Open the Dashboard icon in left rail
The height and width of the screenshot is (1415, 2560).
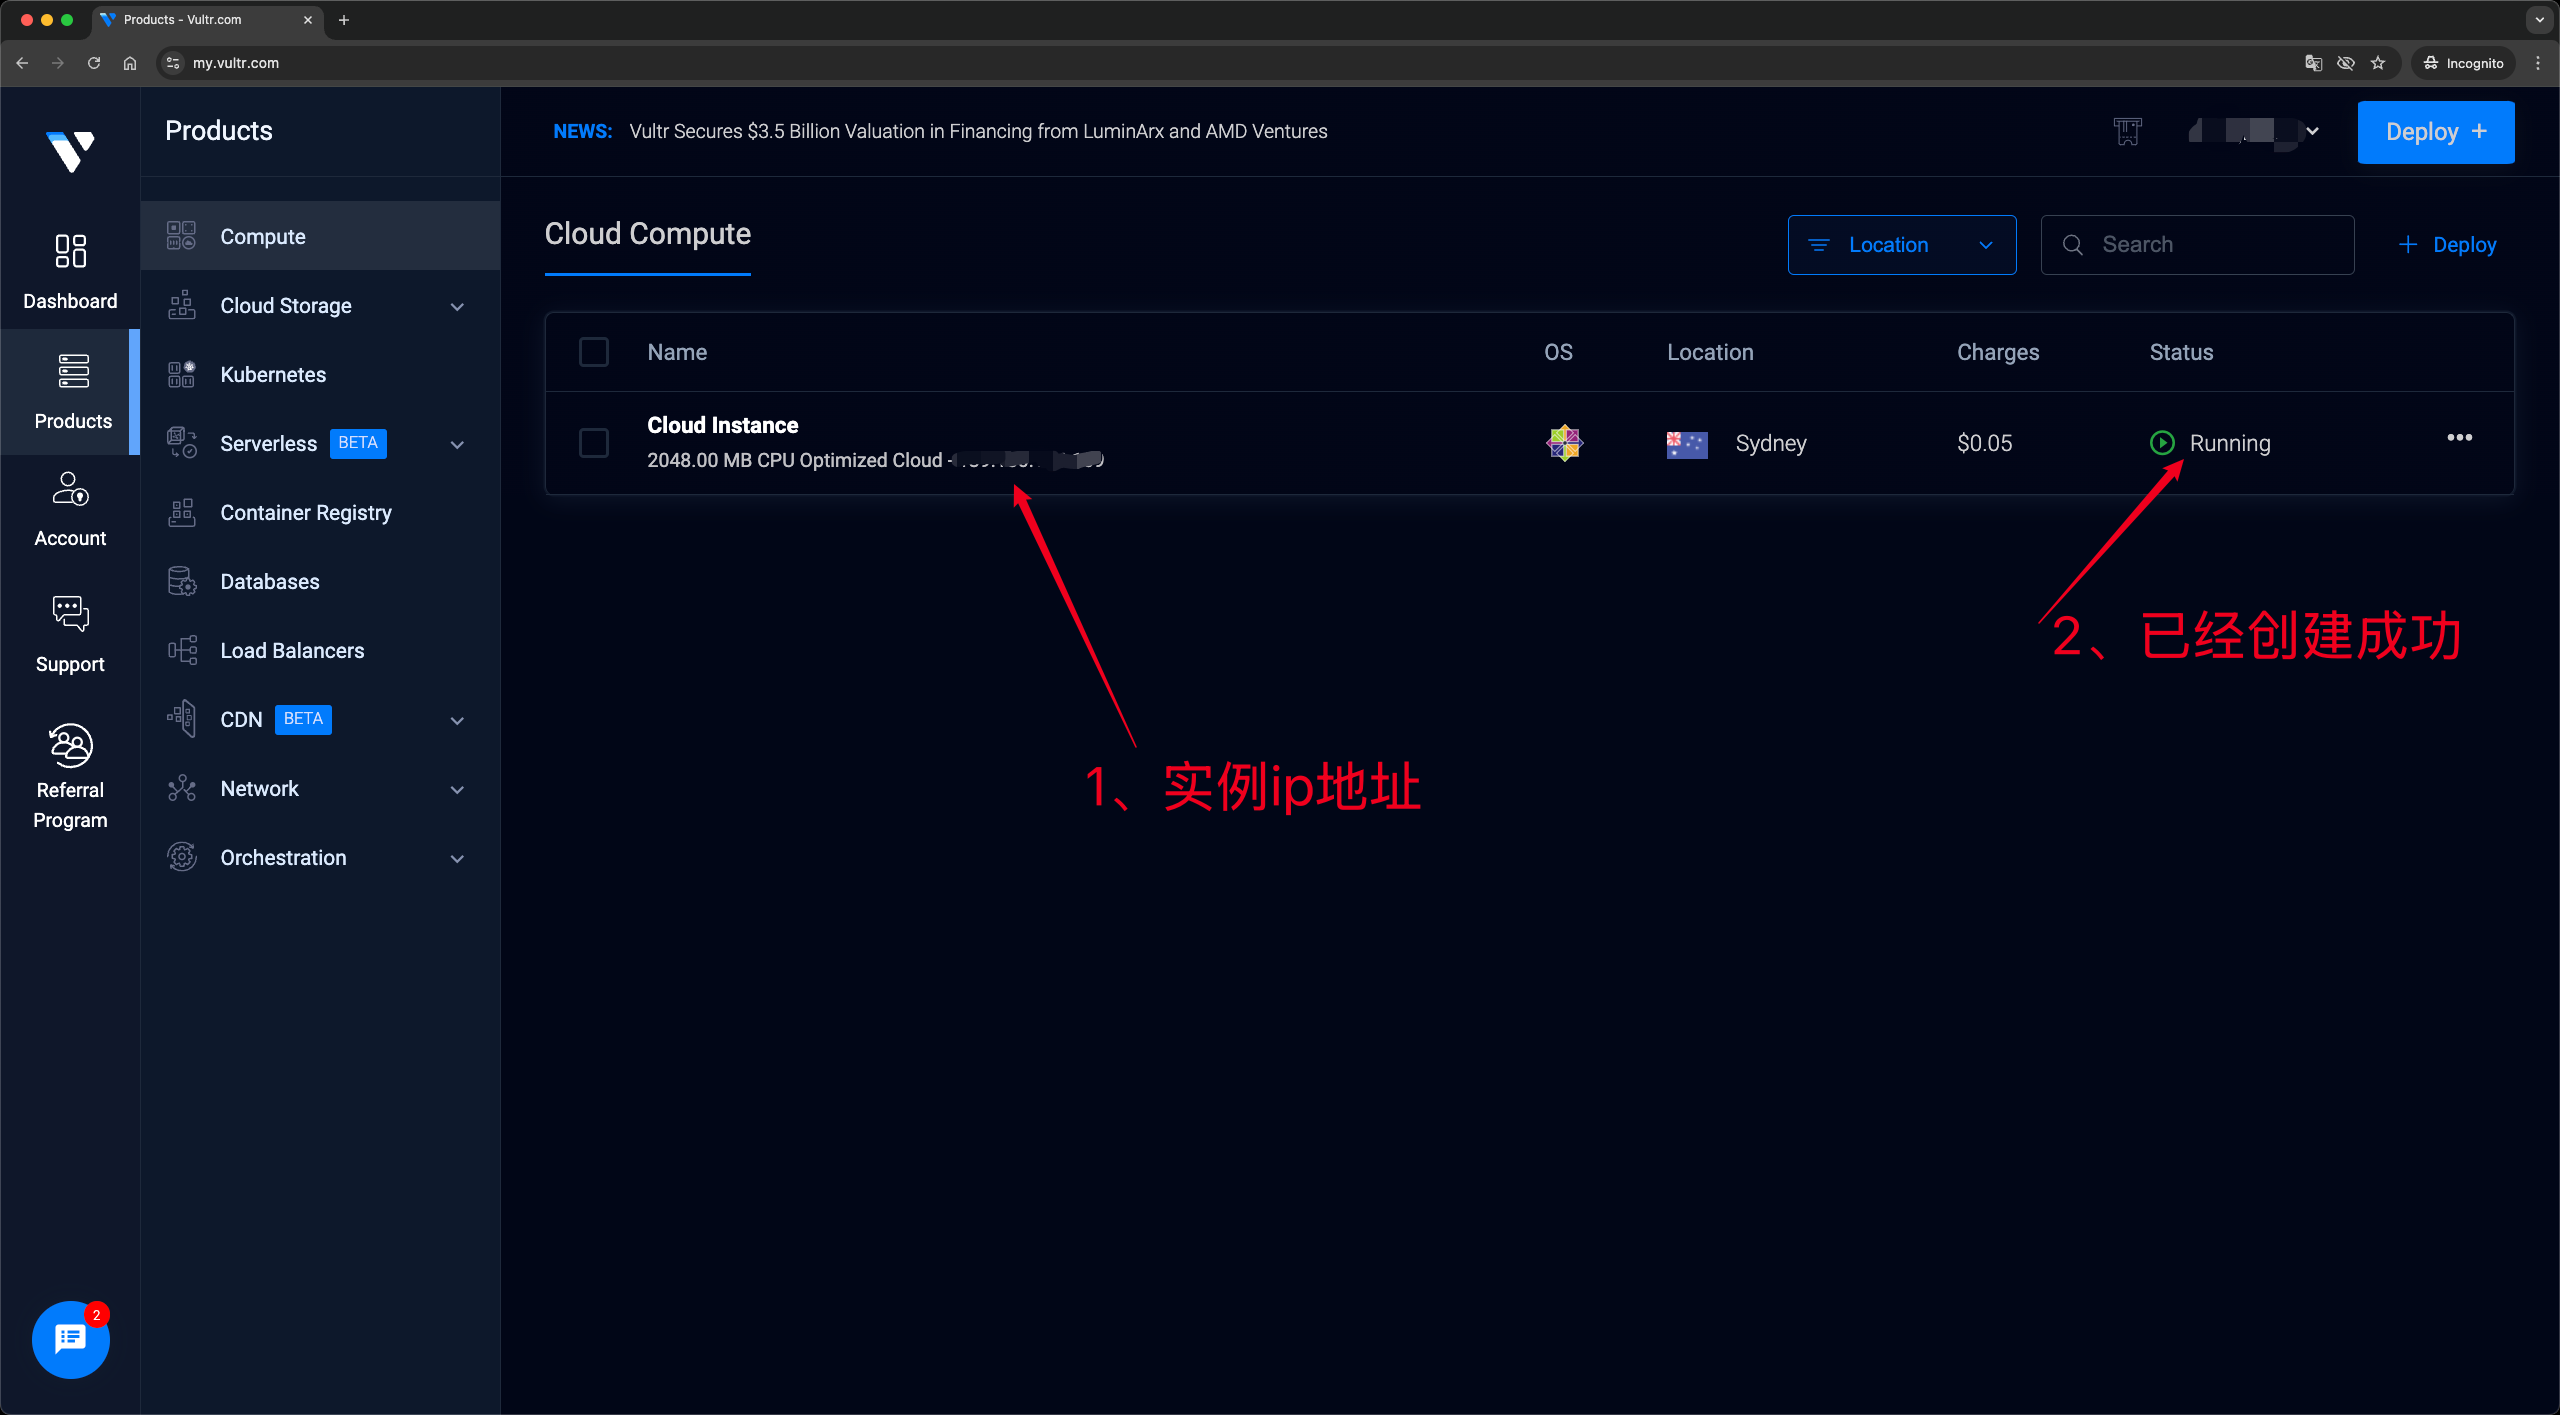click(70, 252)
